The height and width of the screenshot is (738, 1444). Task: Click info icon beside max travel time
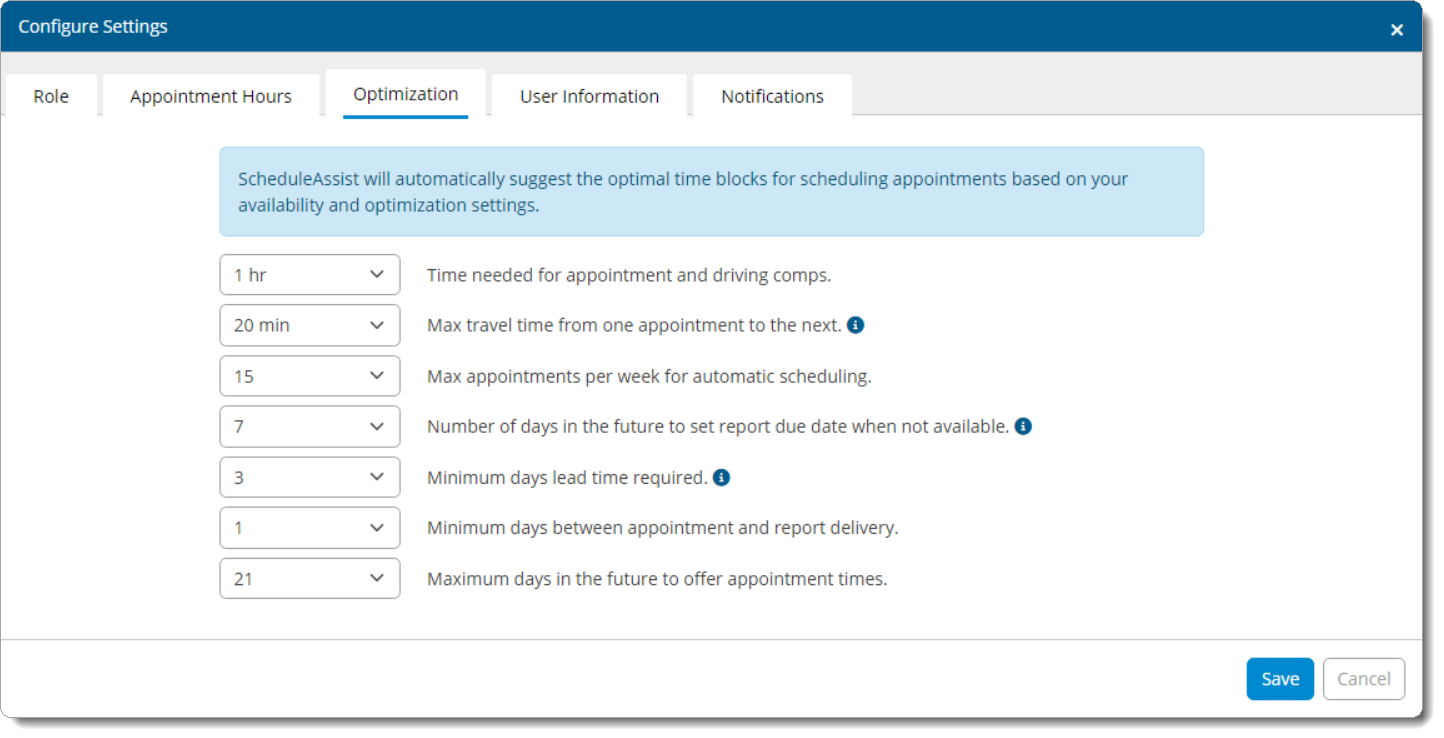point(856,325)
